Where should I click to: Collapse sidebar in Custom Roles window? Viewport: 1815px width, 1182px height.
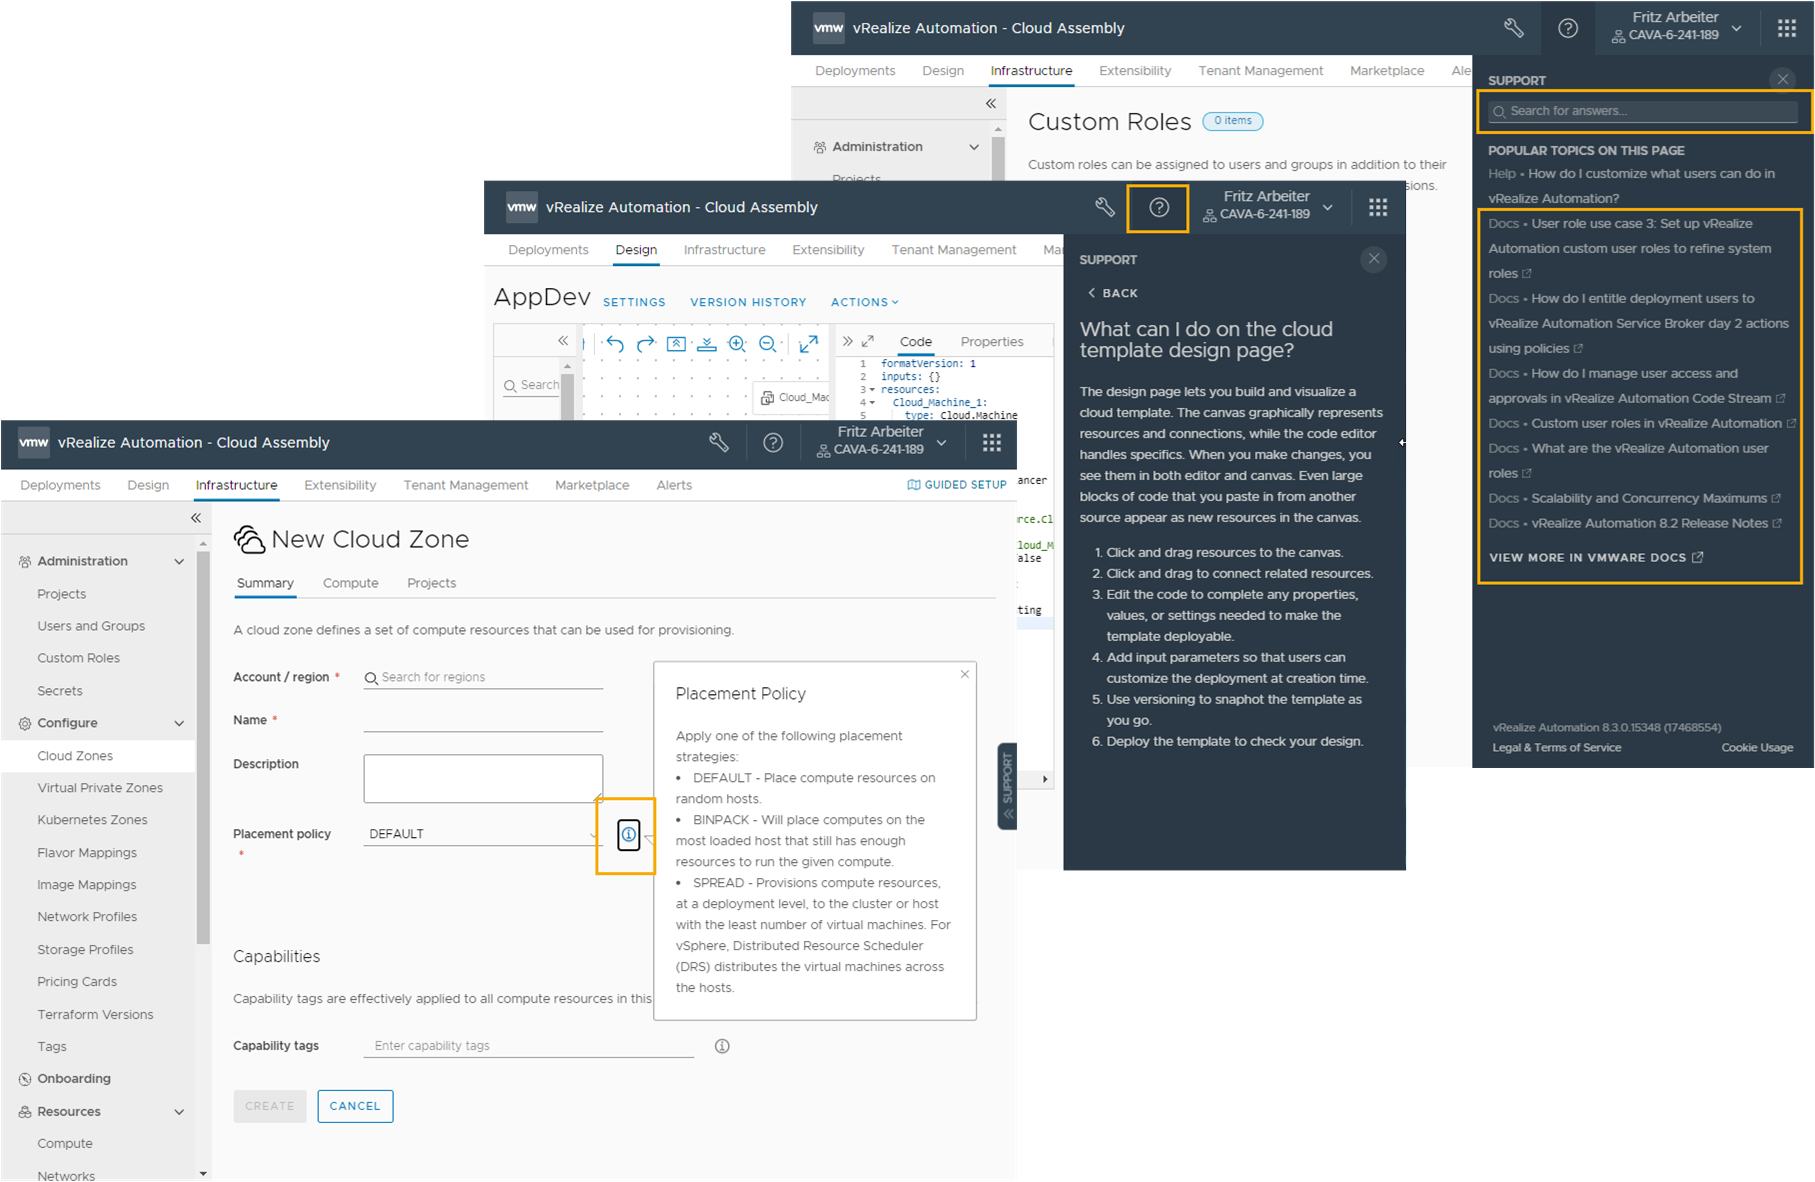[991, 104]
